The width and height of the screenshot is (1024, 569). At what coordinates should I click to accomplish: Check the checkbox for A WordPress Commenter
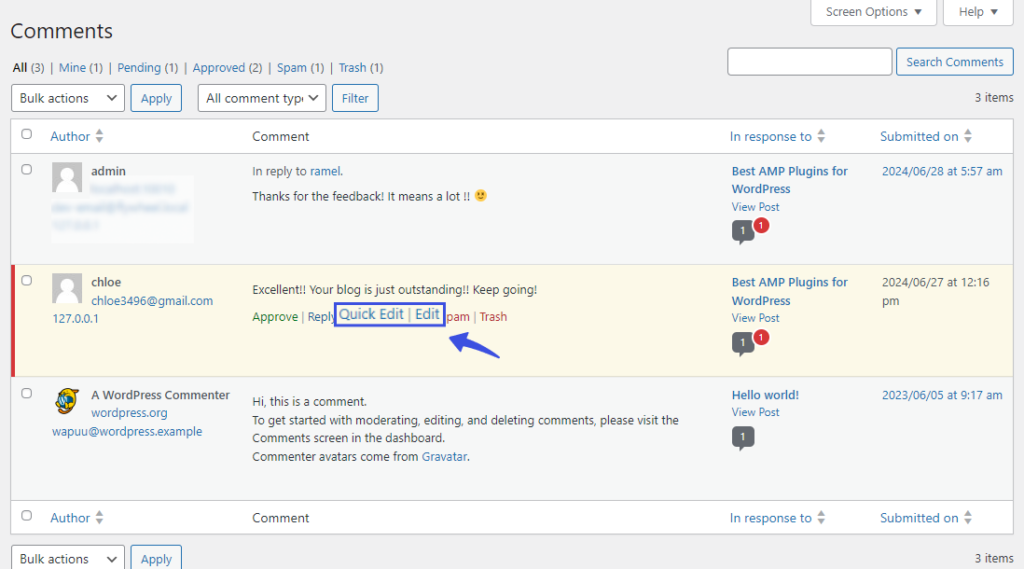[x=26, y=393]
